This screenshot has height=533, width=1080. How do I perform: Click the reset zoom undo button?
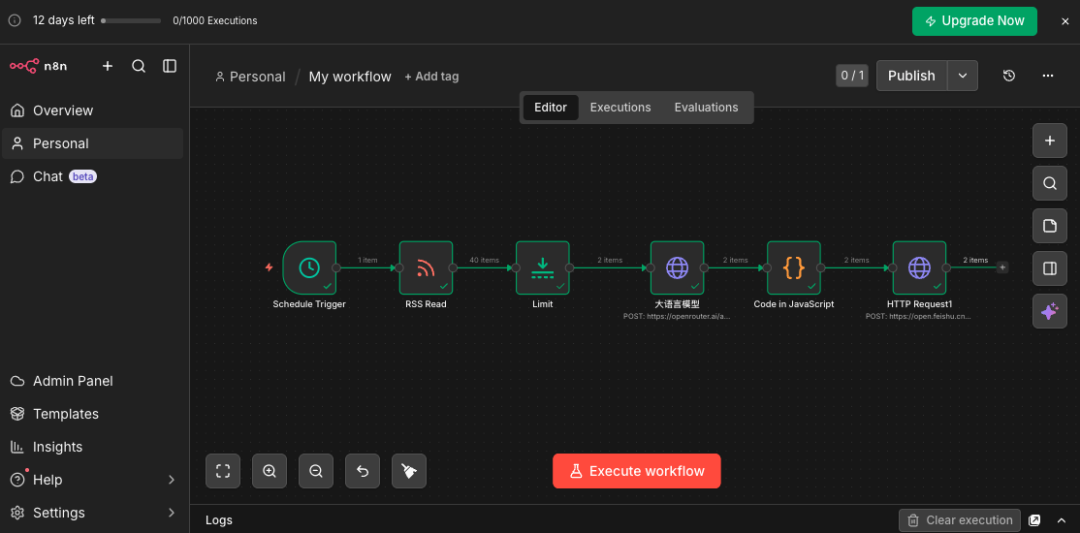pyautogui.click(x=362, y=471)
